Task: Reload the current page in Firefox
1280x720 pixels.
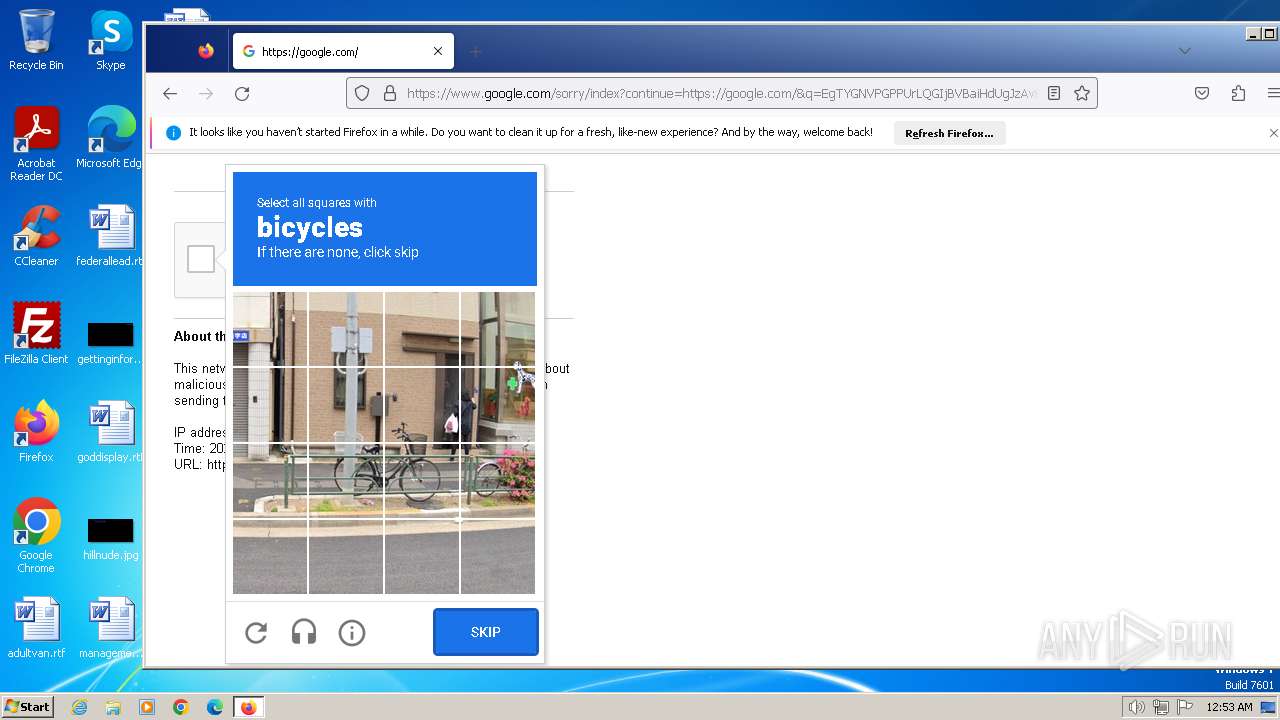Action: (242, 93)
